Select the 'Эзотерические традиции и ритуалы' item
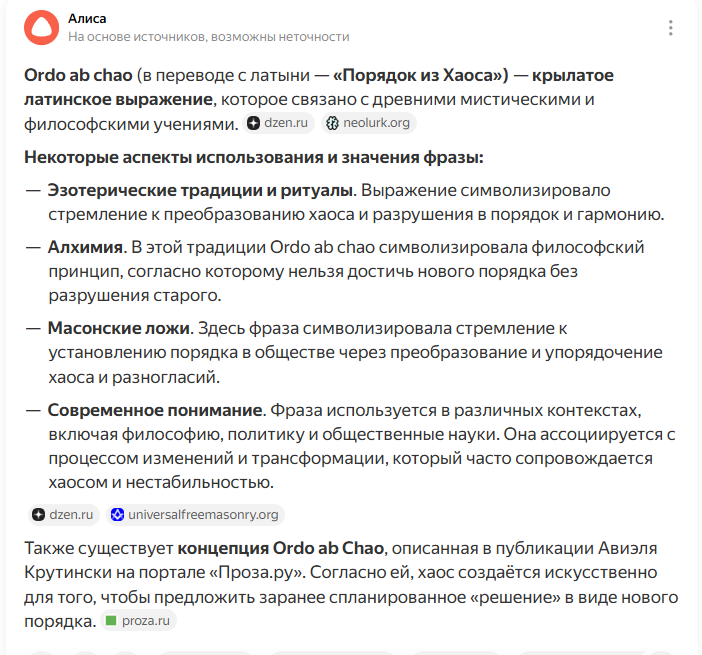The height and width of the screenshot is (655, 702). [x=200, y=190]
